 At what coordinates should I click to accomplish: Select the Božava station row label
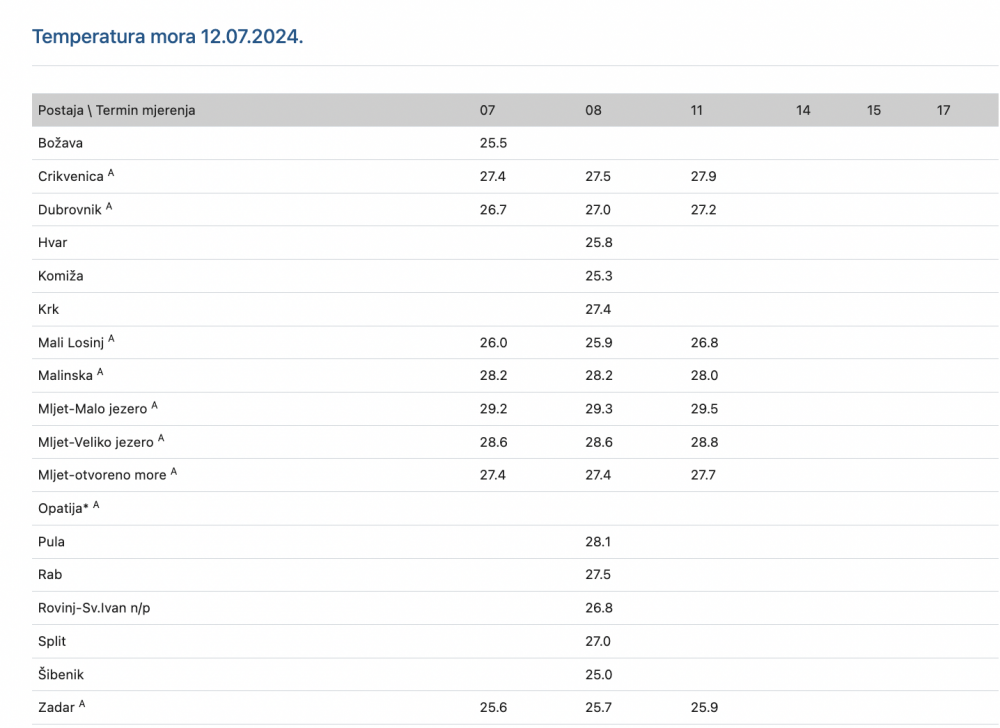coord(61,143)
